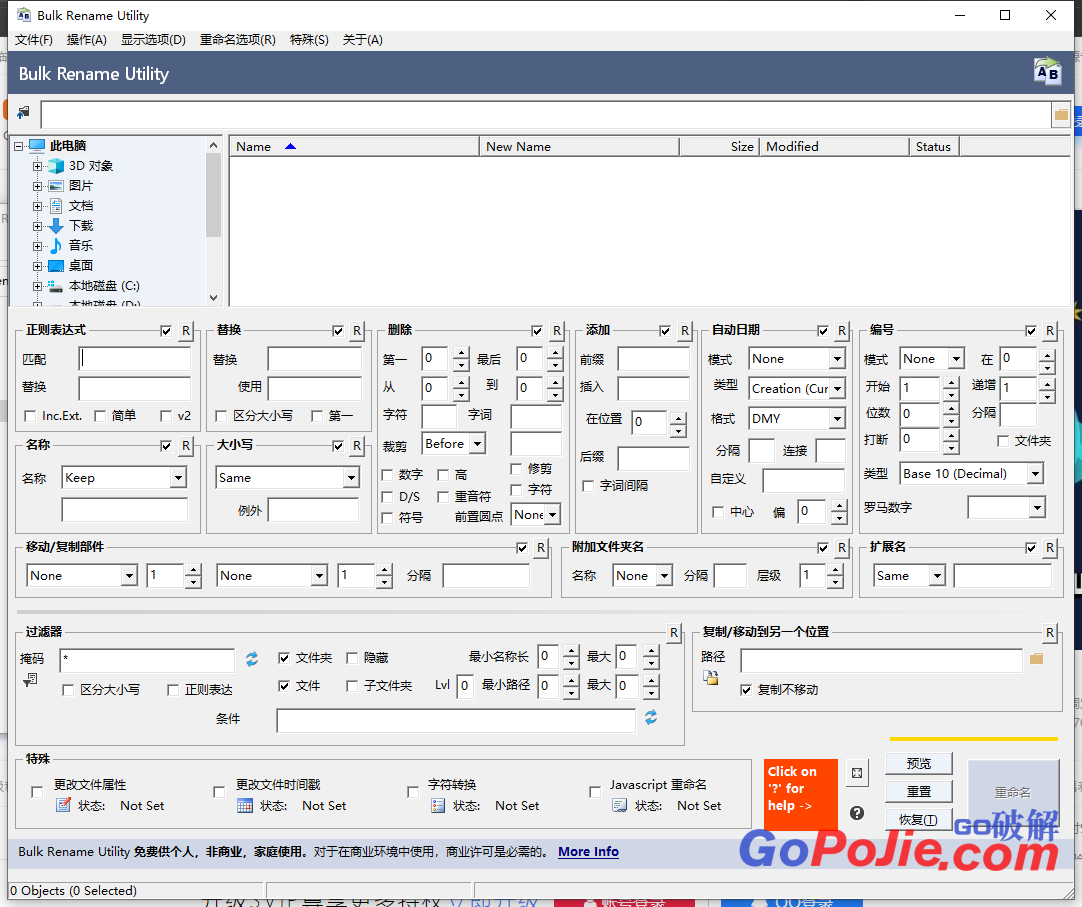Screen dimensions: 1082x907
Task: Reset the 正则表达式 section with its R button
Action: pyautogui.click(x=186, y=331)
